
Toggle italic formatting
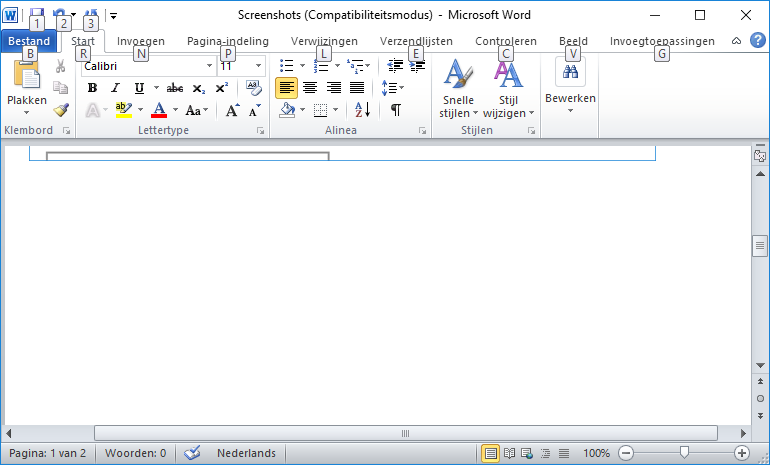click(x=115, y=88)
